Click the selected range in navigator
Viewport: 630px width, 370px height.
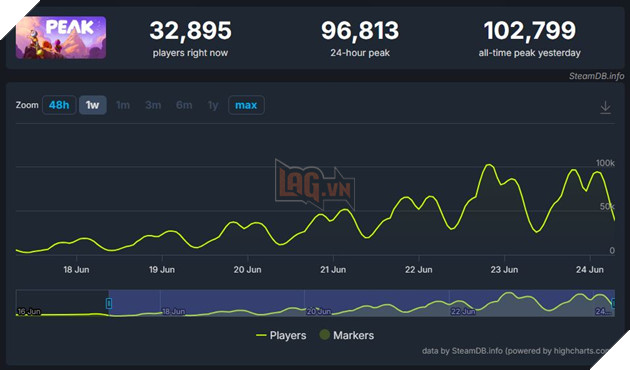click(362, 303)
